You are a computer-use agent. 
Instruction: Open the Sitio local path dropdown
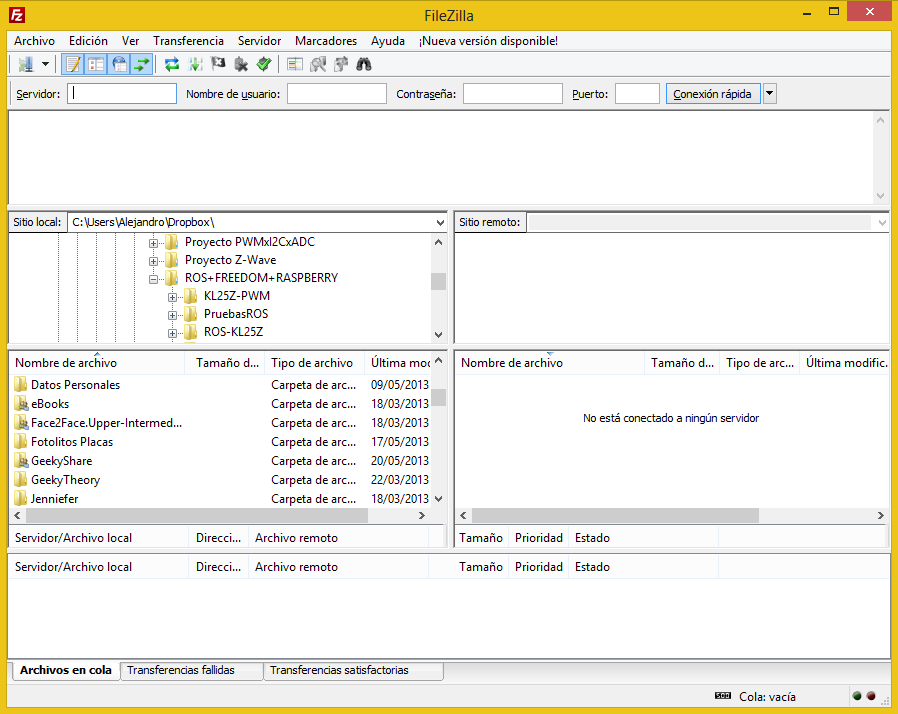[x=440, y=222]
